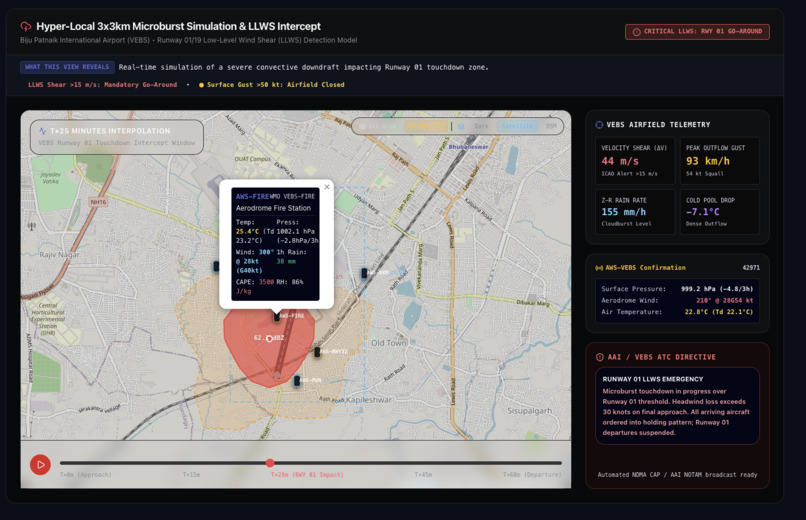806x520 pixels.
Task: Jump to T+28m (RWY 01 Impact) label
Action: [x=307, y=475]
